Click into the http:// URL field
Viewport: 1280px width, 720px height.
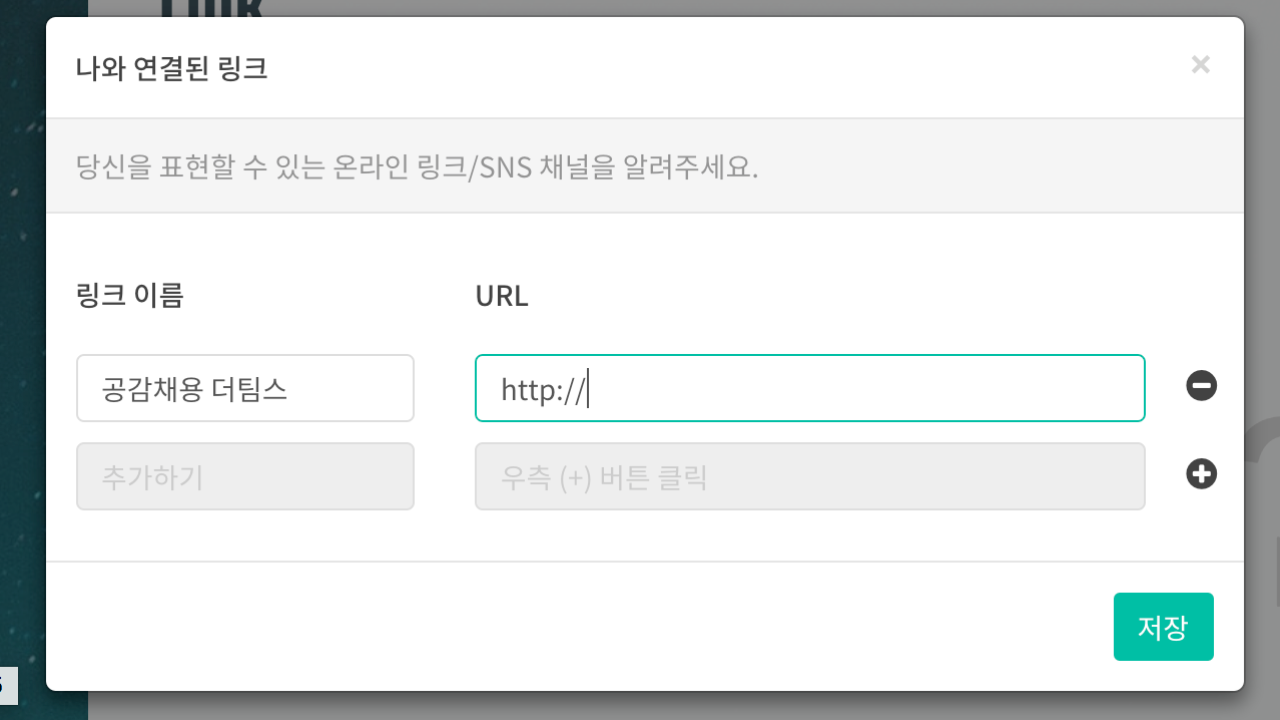[810, 388]
